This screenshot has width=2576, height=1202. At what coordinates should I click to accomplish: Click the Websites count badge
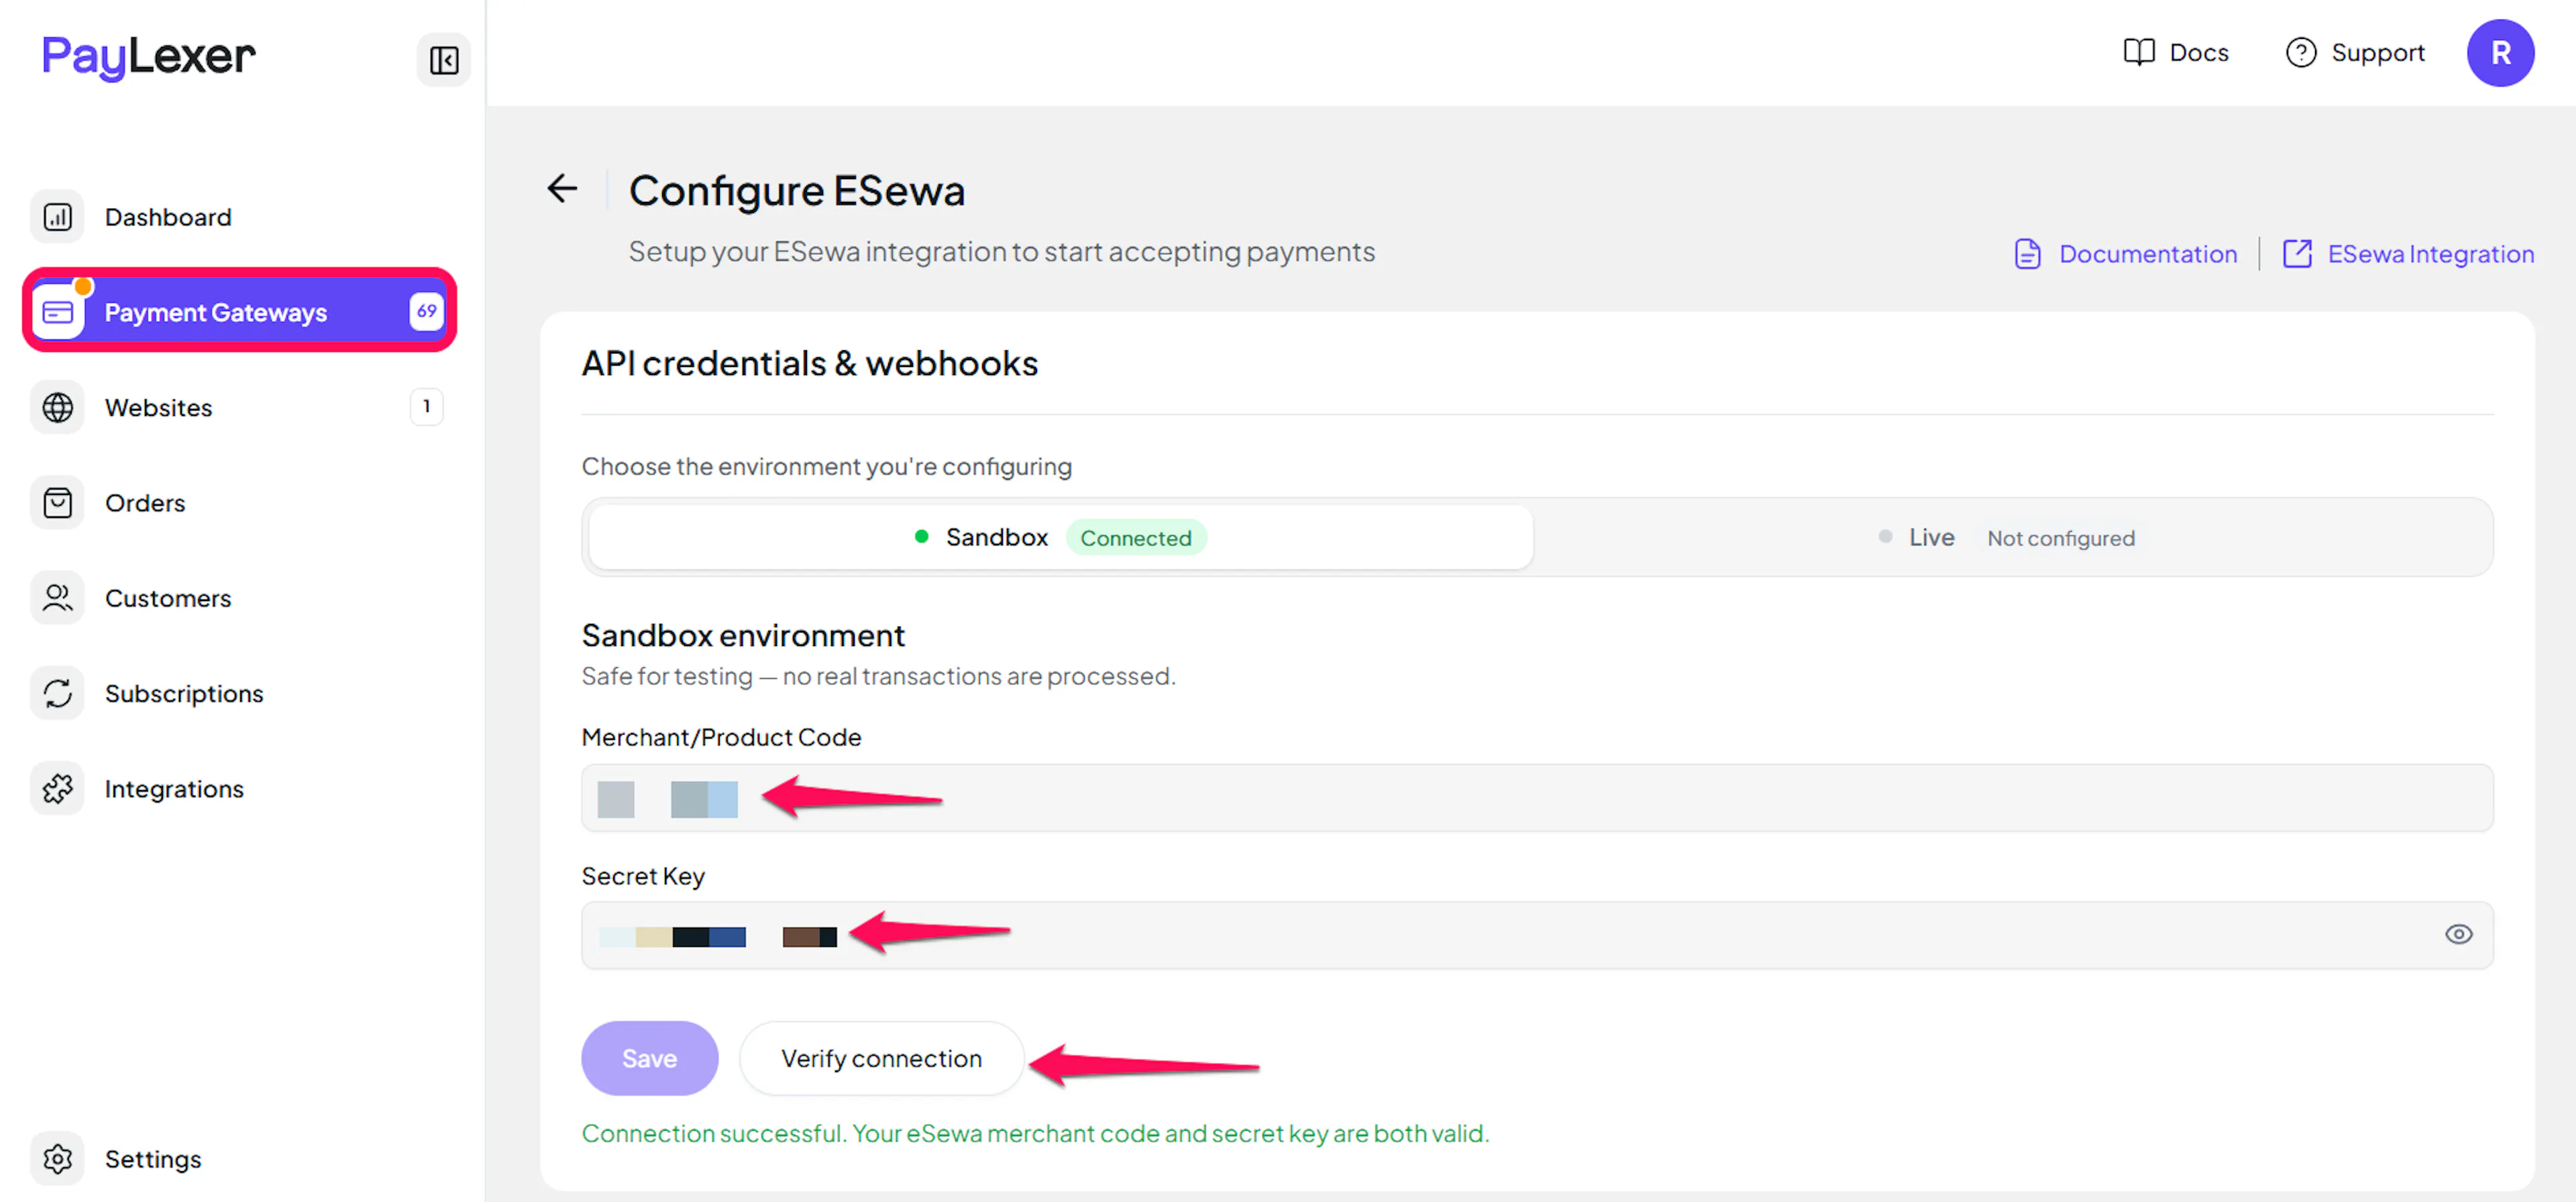426,406
